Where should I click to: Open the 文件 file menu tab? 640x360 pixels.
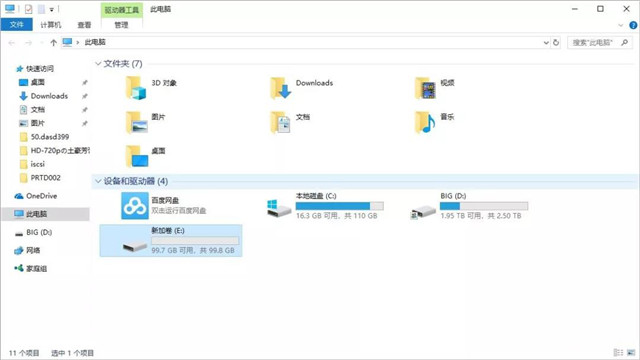click(x=16, y=25)
